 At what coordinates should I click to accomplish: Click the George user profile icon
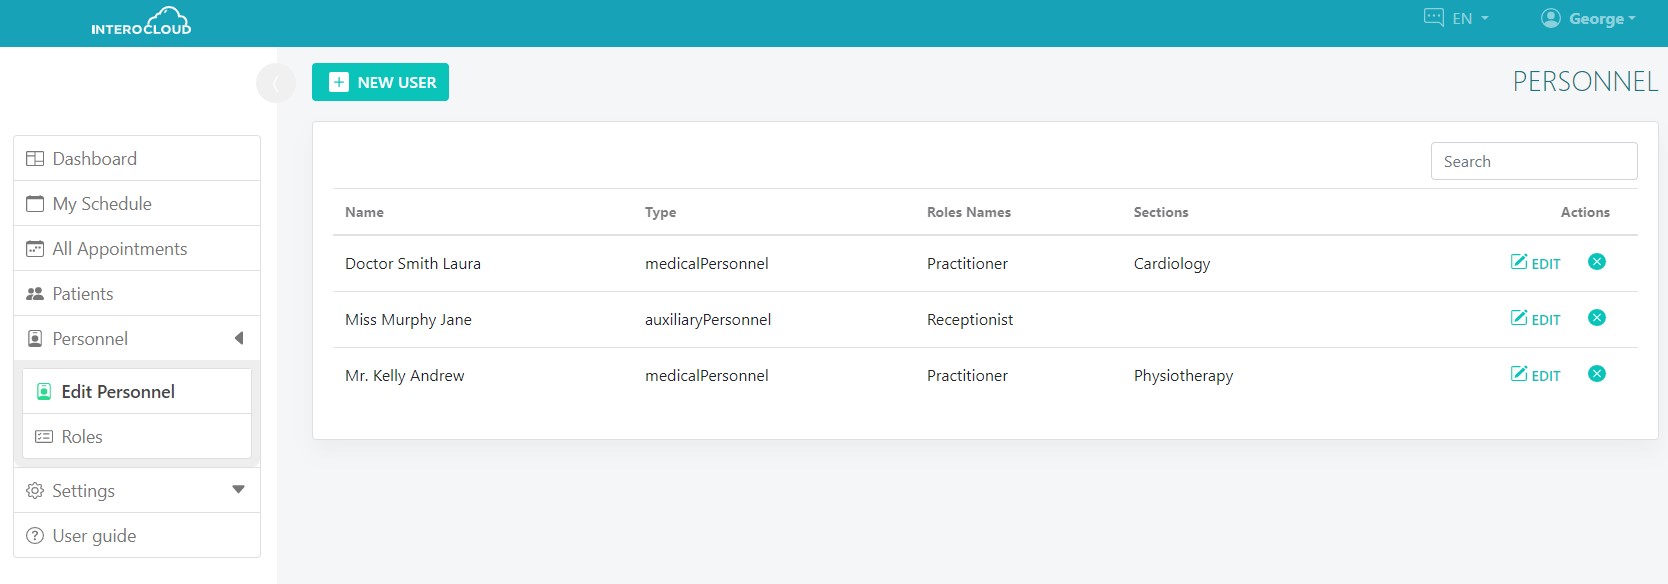click(1550, 18)
